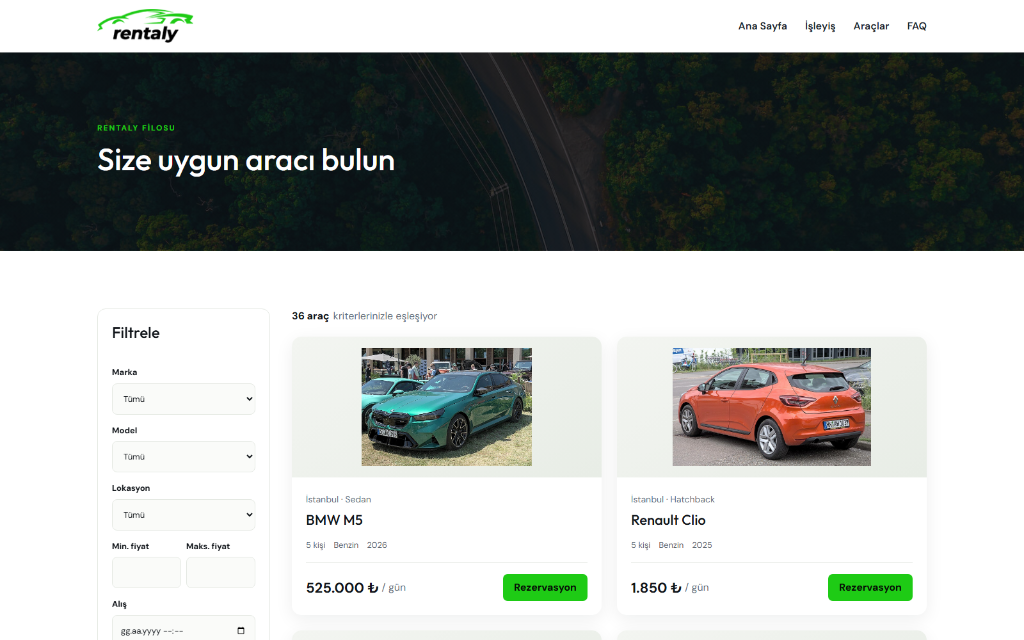1024x640 pixels.
Task: Reserve the BMW M5 with Rezervasyon
Action: 545,588
